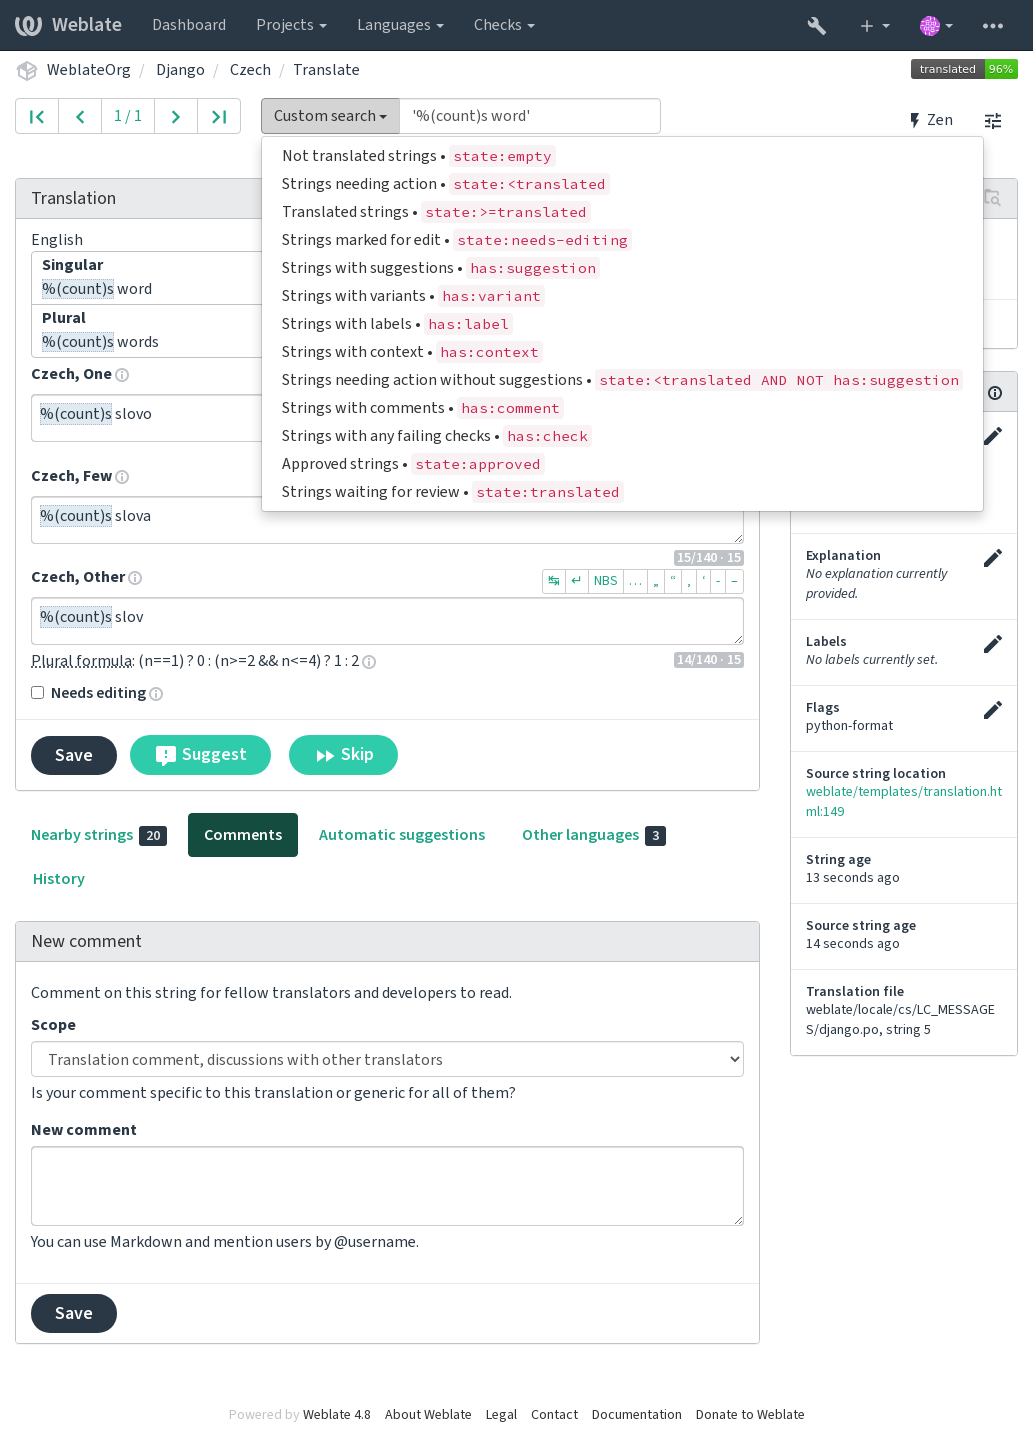Open the wrench management tools icon

(x=816, y=25)
